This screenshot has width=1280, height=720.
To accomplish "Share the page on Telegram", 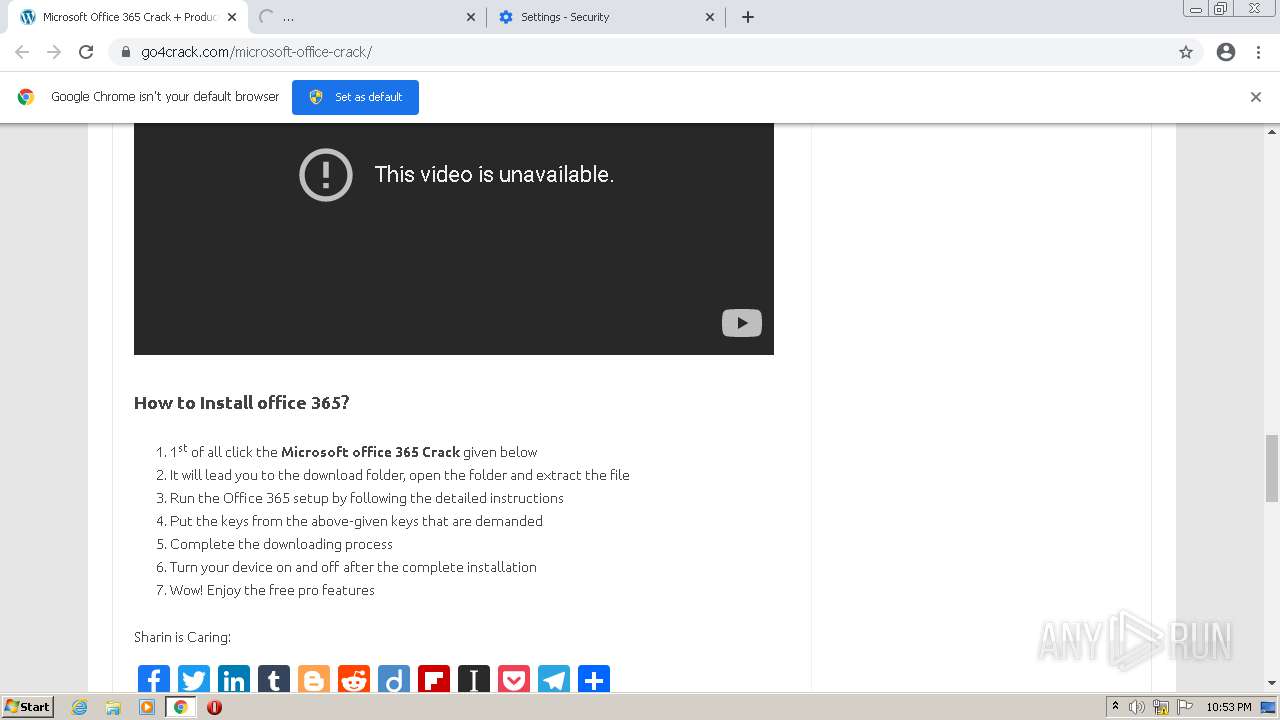I will [x=554, y=680].
